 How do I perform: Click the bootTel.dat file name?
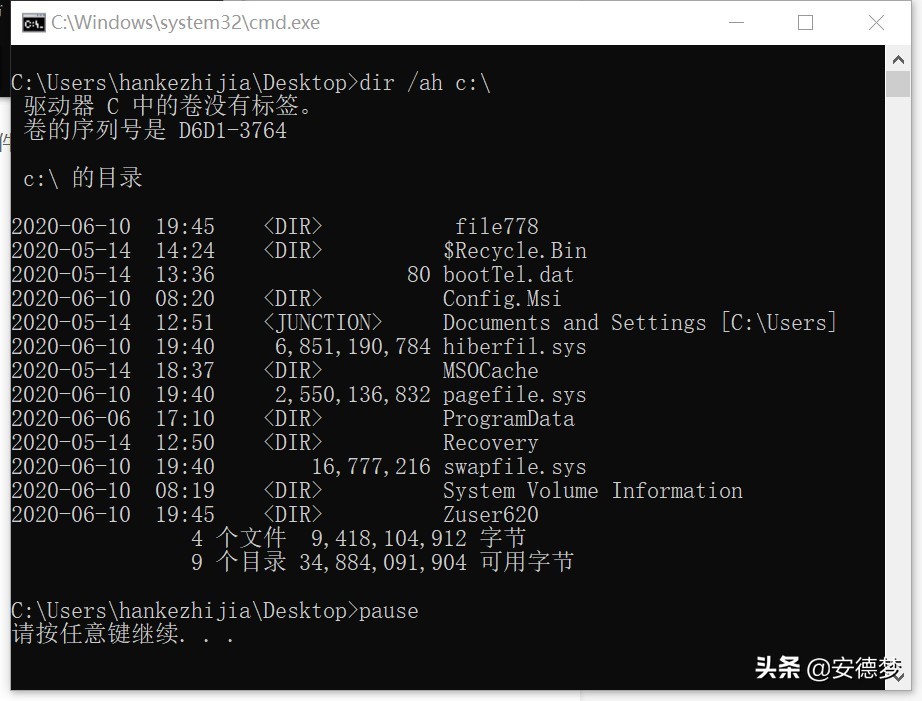[508, 275]
